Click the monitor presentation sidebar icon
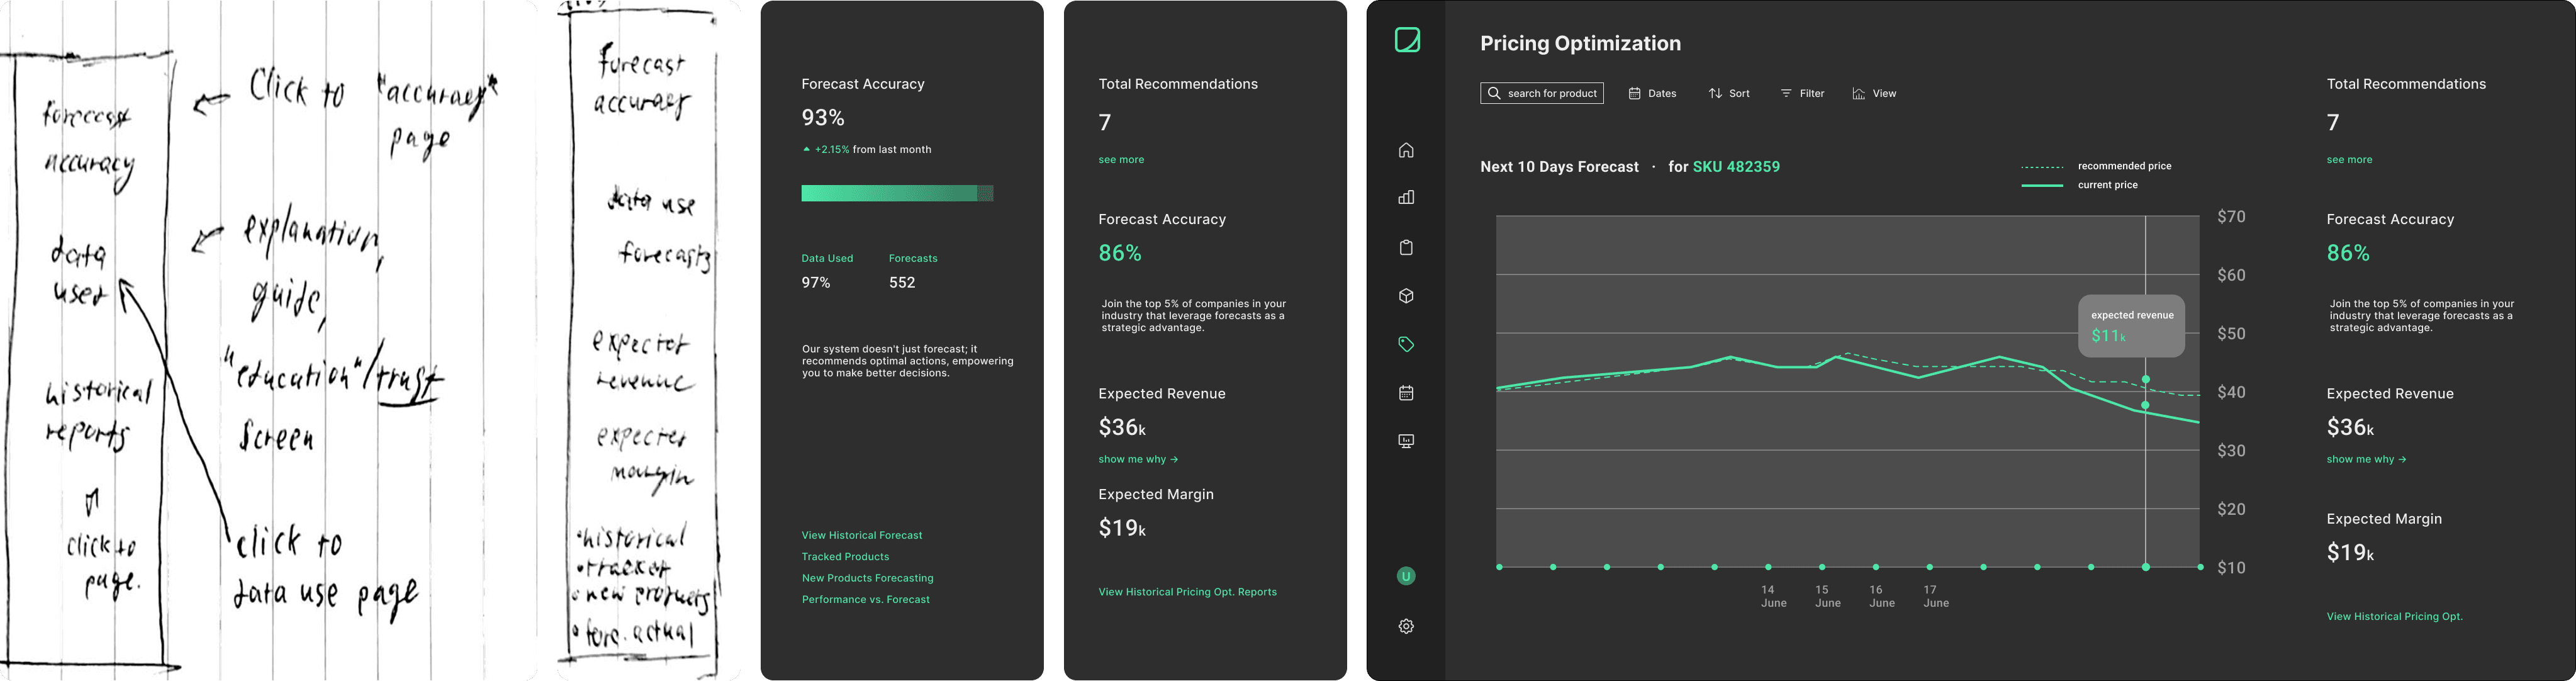The height and width of the screenshot is (681, 2576). [x=1406, y=441]
